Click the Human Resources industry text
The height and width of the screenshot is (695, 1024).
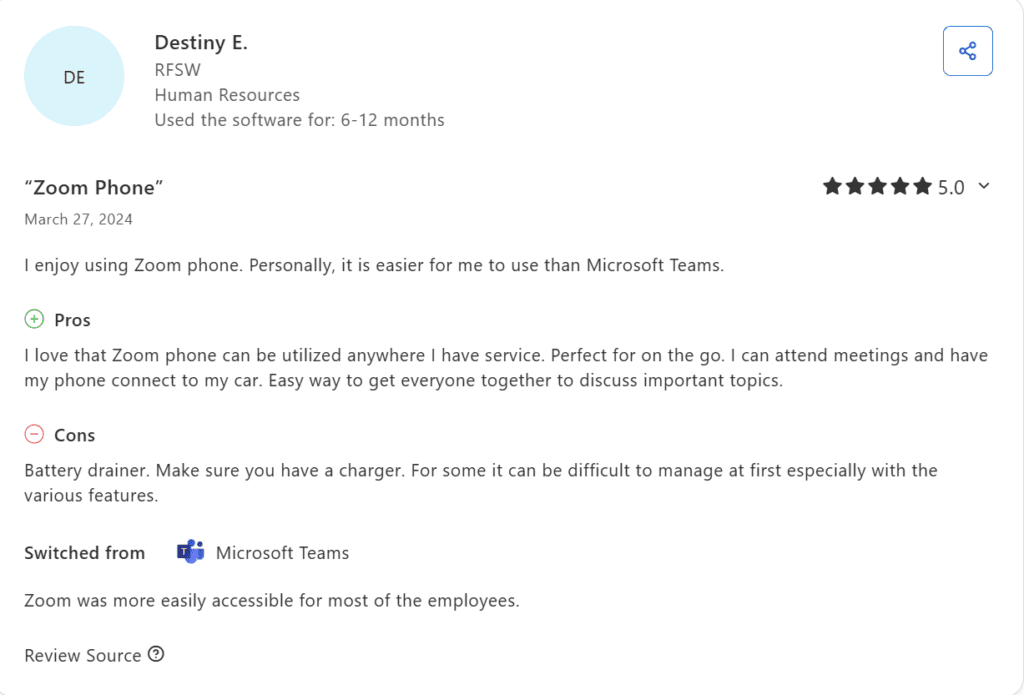pos(227,95)
